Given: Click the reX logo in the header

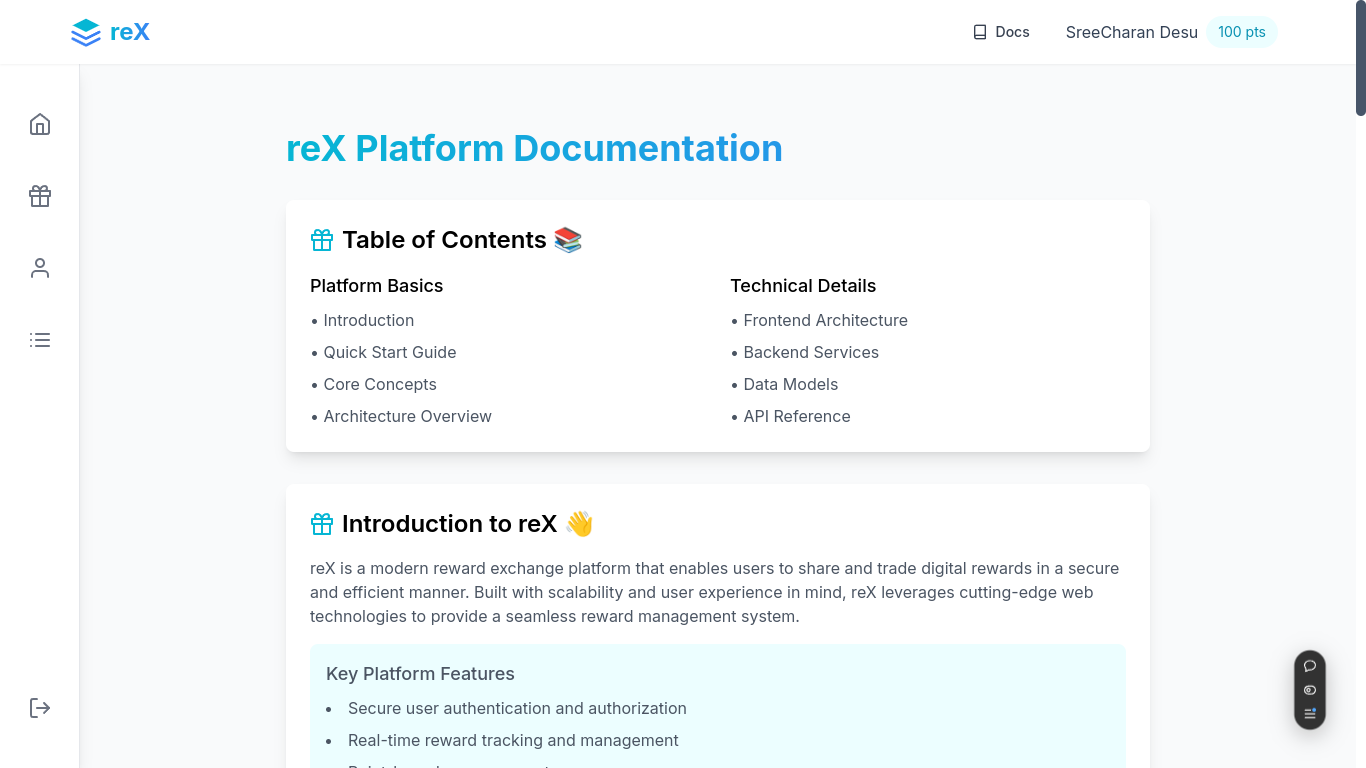Looking at the screenshot, I should pos(110,31).
